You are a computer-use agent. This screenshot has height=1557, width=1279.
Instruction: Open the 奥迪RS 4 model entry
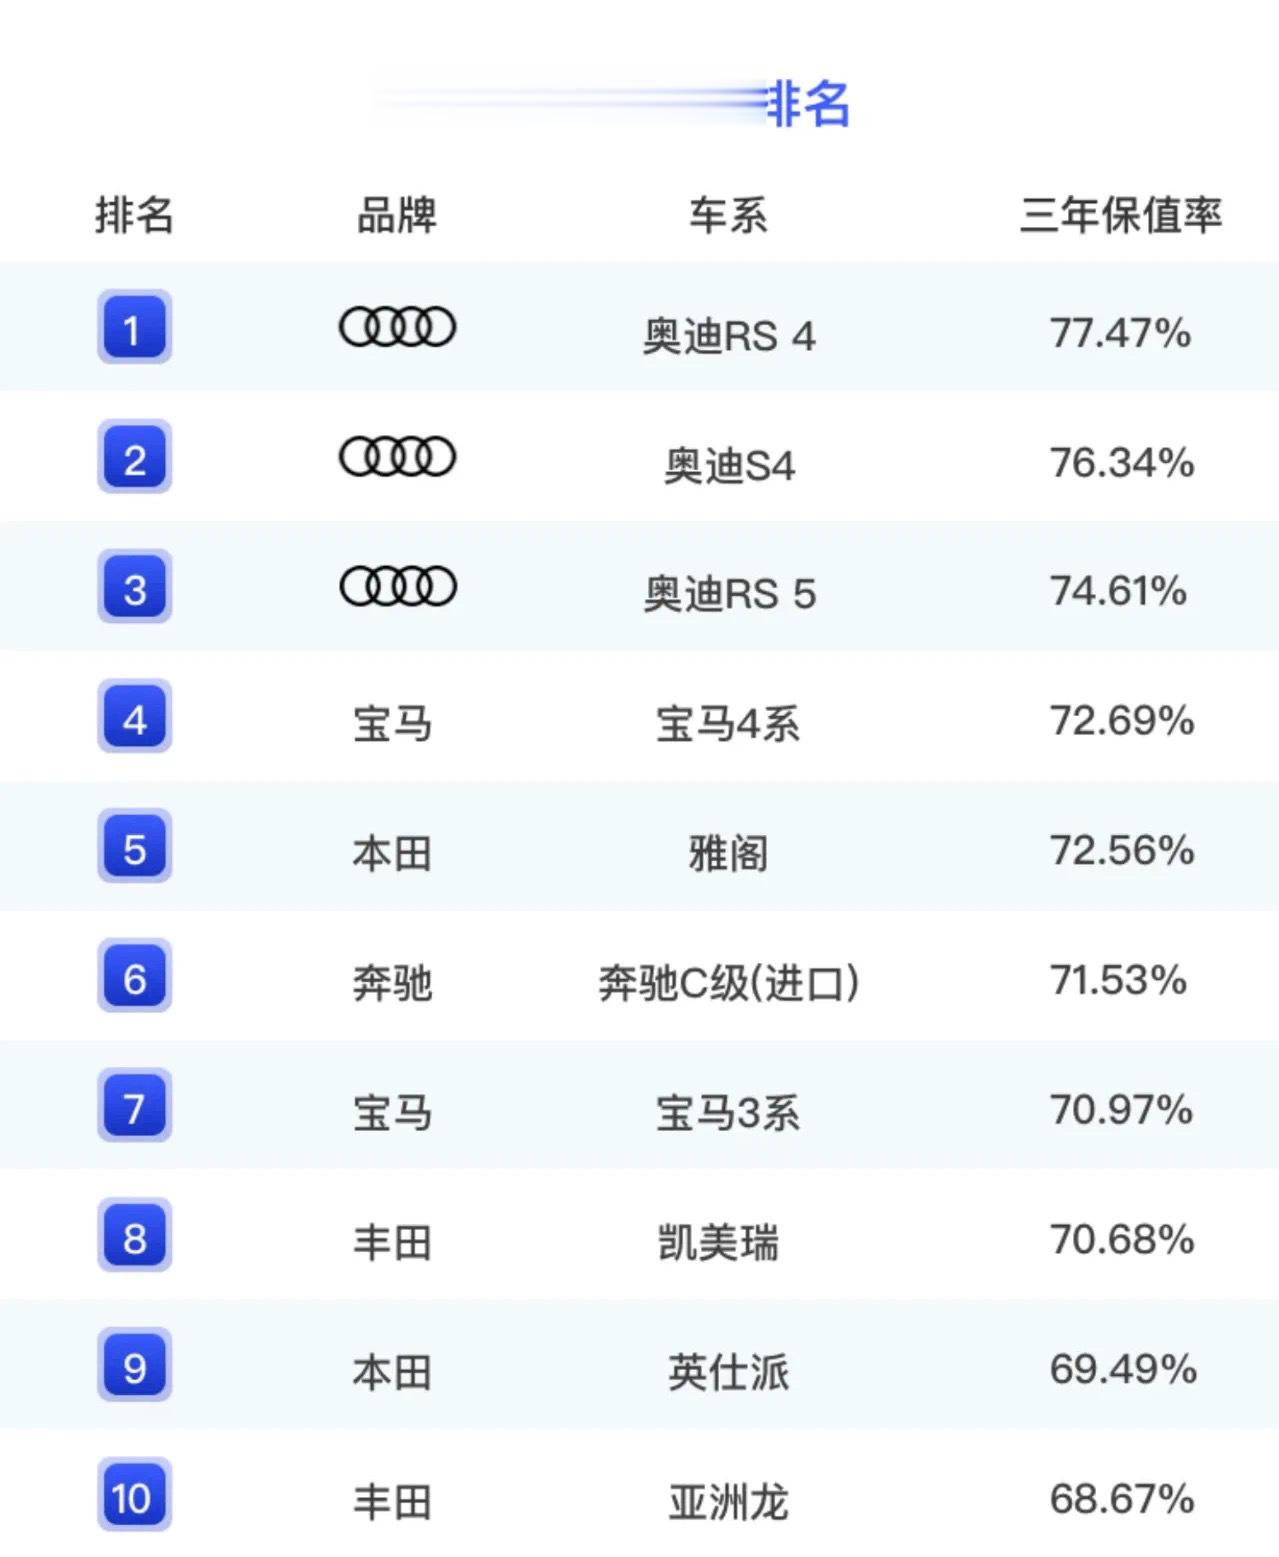point(729,336)
